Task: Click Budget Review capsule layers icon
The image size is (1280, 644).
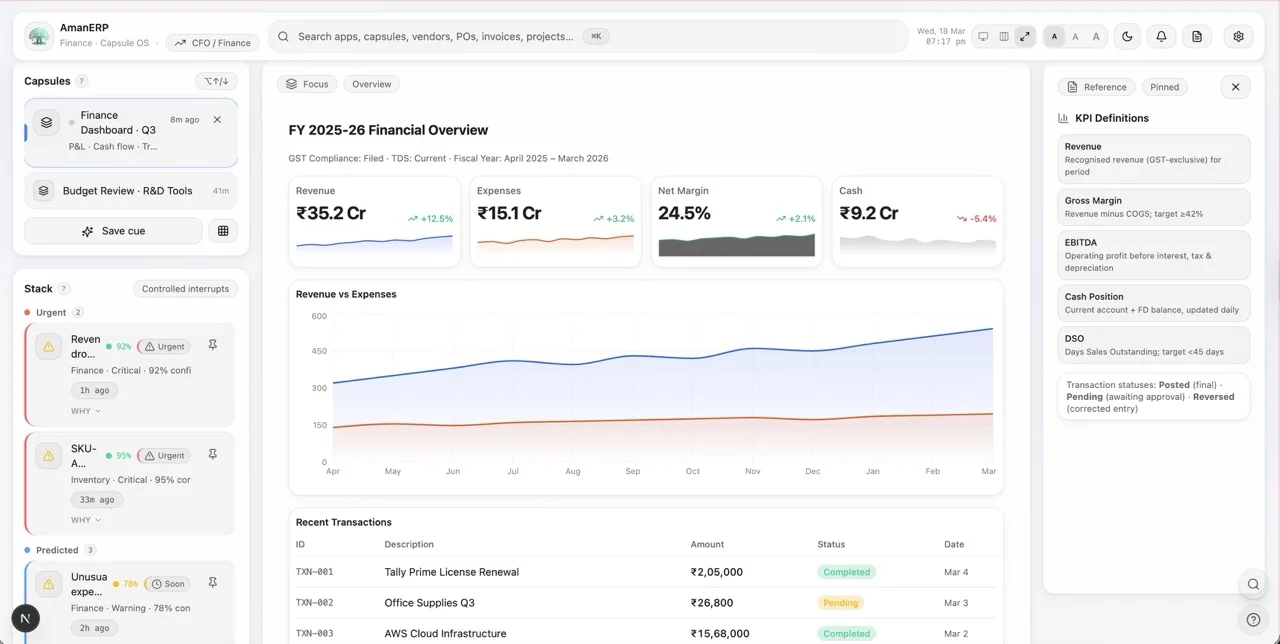Action: coord(43,190)
